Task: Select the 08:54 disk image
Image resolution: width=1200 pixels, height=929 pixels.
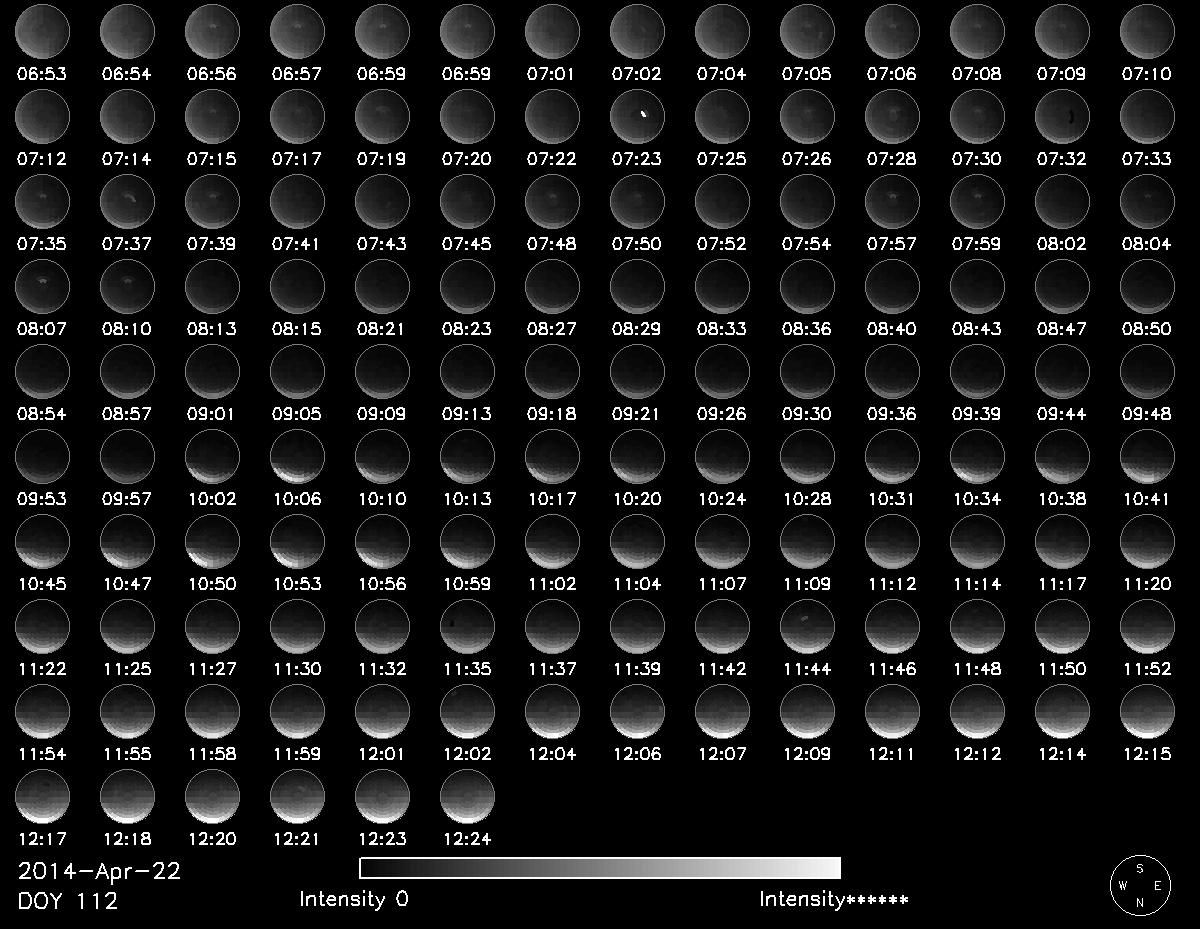Action: click(42, 371)
